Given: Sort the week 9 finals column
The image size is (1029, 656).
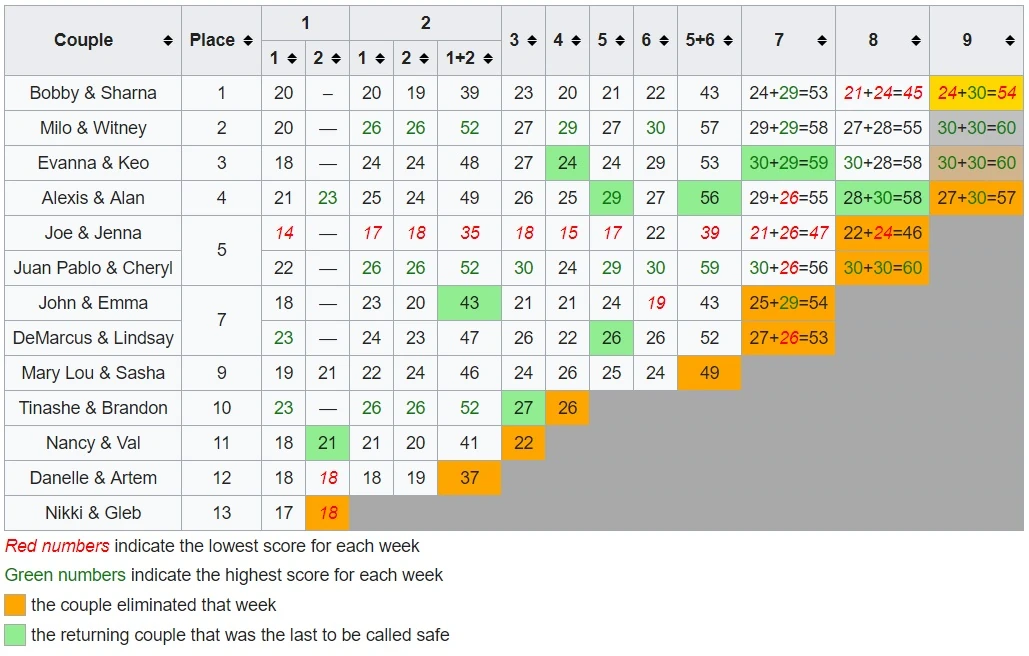Looking at the screenshot, I should [x=1010, y=41].
